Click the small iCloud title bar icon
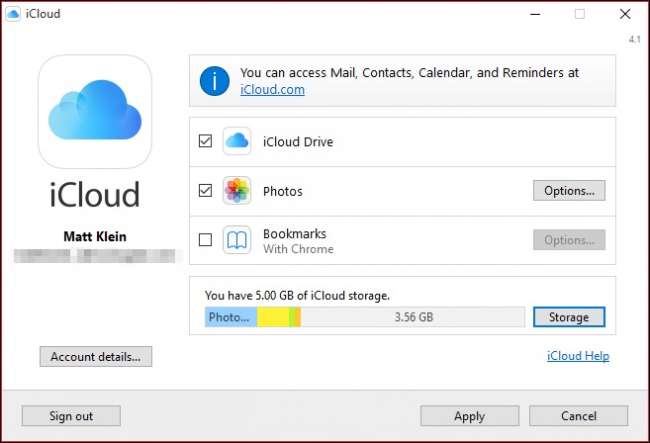The image size is (650, 443). [13, 14]
